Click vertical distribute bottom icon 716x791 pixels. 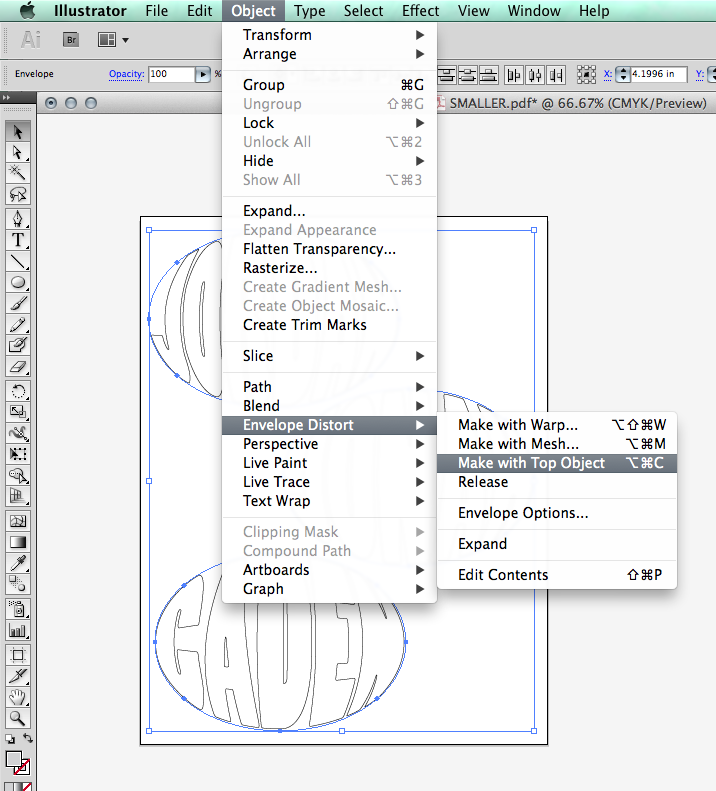point(488,75)
